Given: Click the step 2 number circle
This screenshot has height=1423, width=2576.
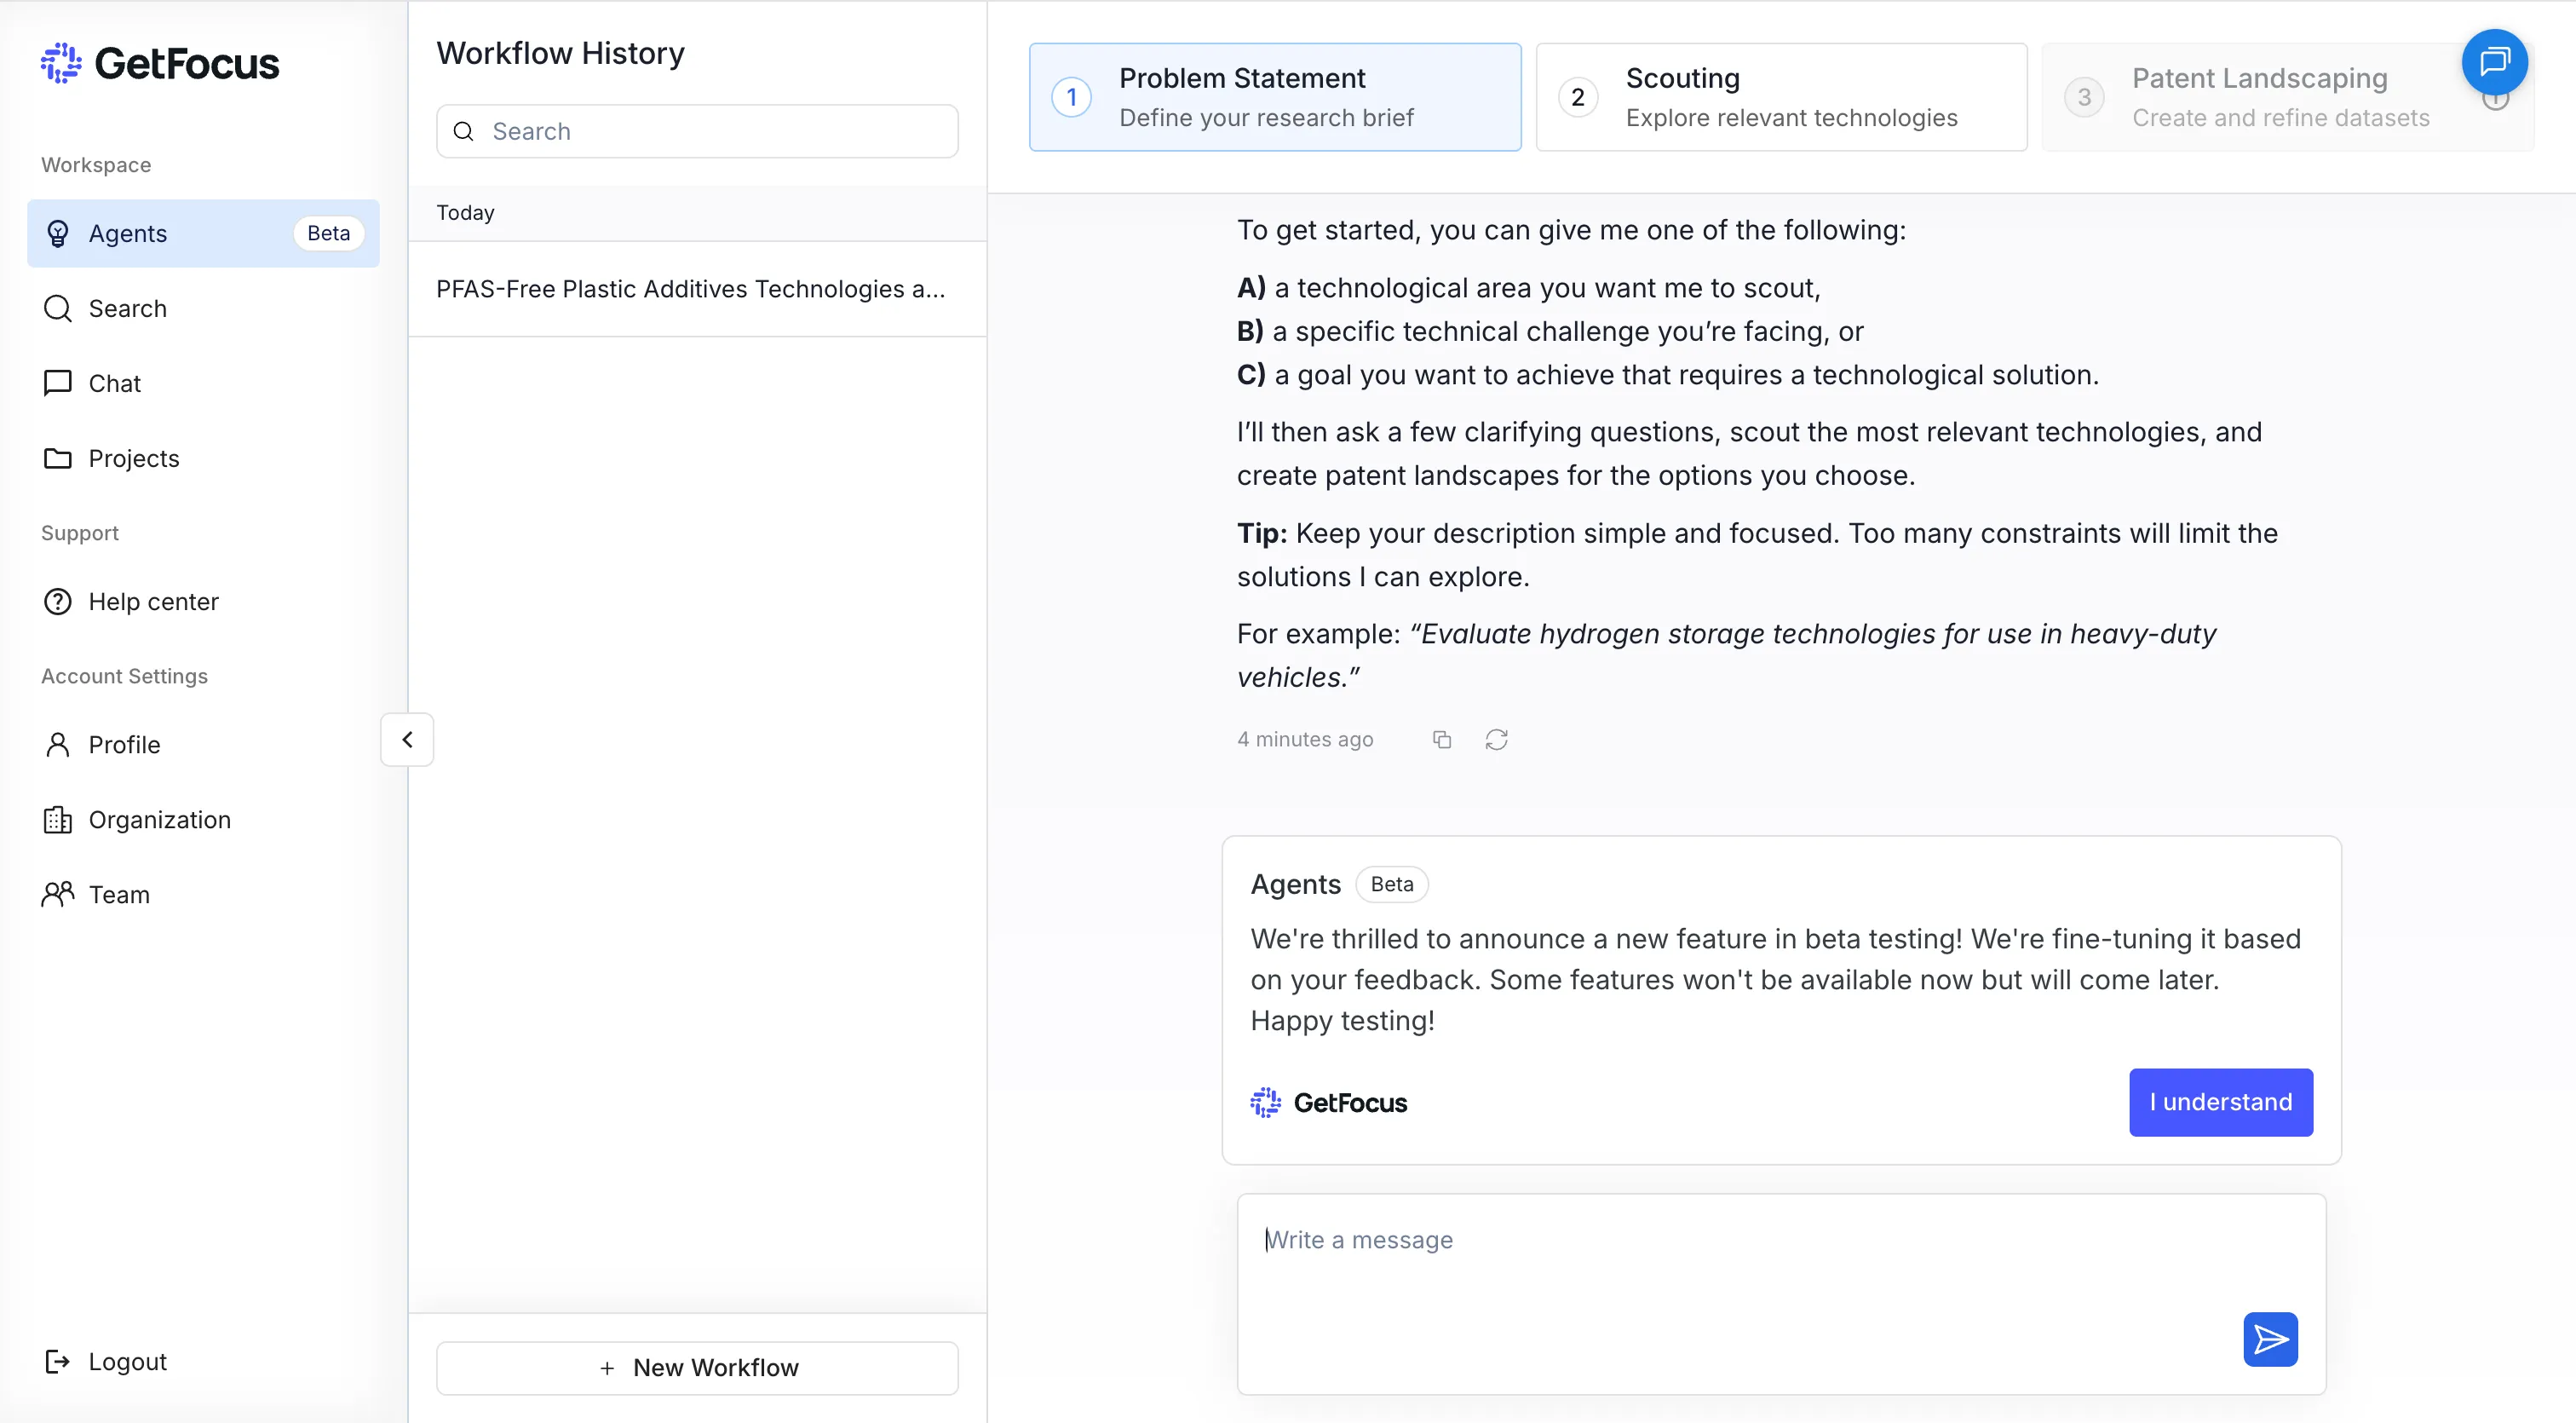Looking at the screenshot, I should tap(1578, 97).
